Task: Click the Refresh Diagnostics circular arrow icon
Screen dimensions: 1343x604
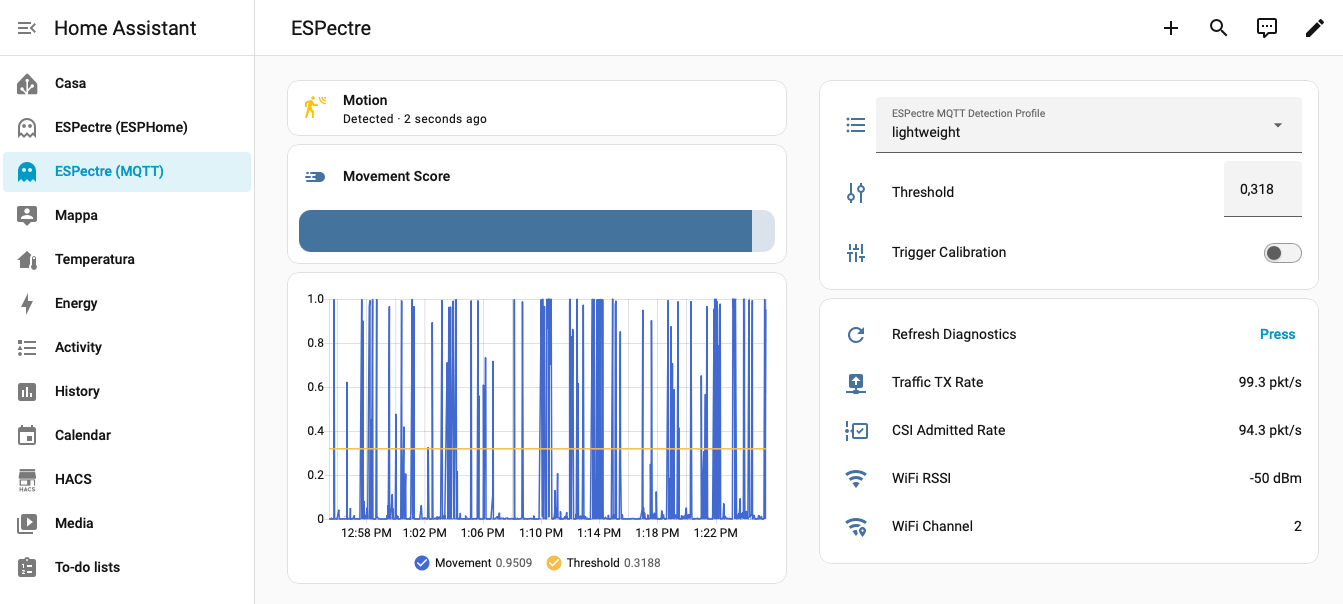Action: tap(856, 335)
